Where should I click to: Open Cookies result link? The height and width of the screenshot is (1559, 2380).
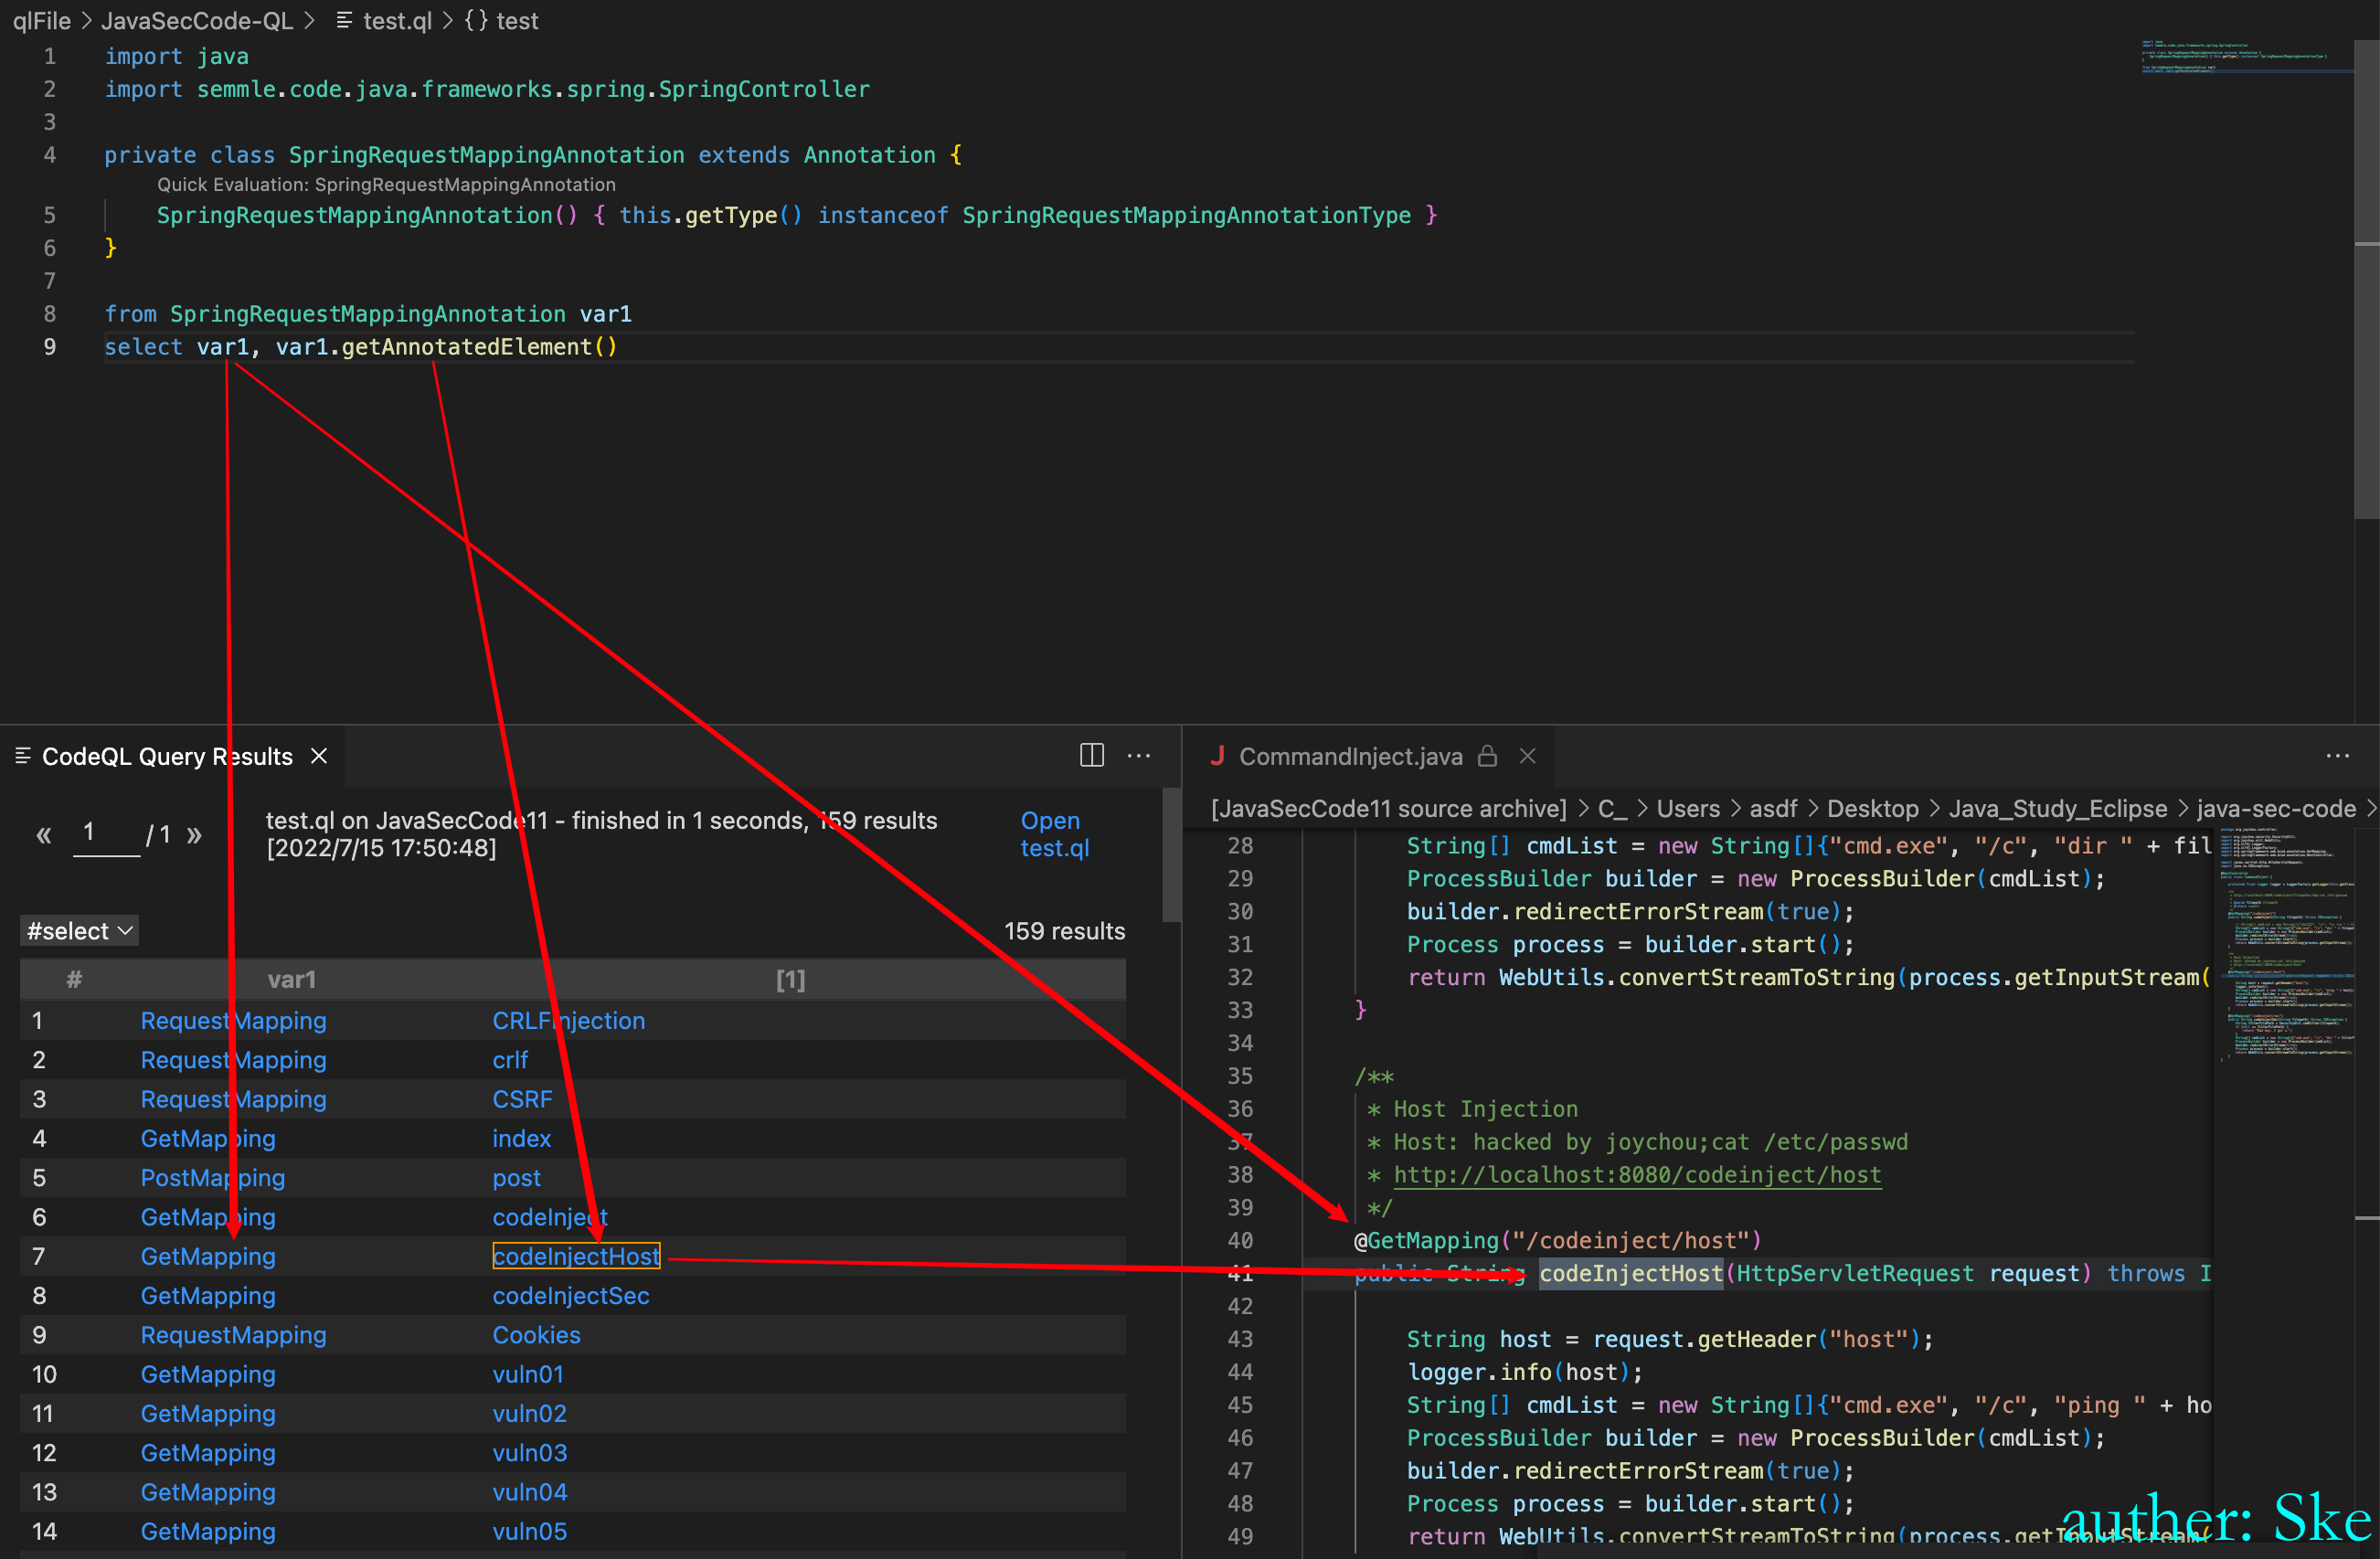pyautogui.click(x=536, y=1335)
